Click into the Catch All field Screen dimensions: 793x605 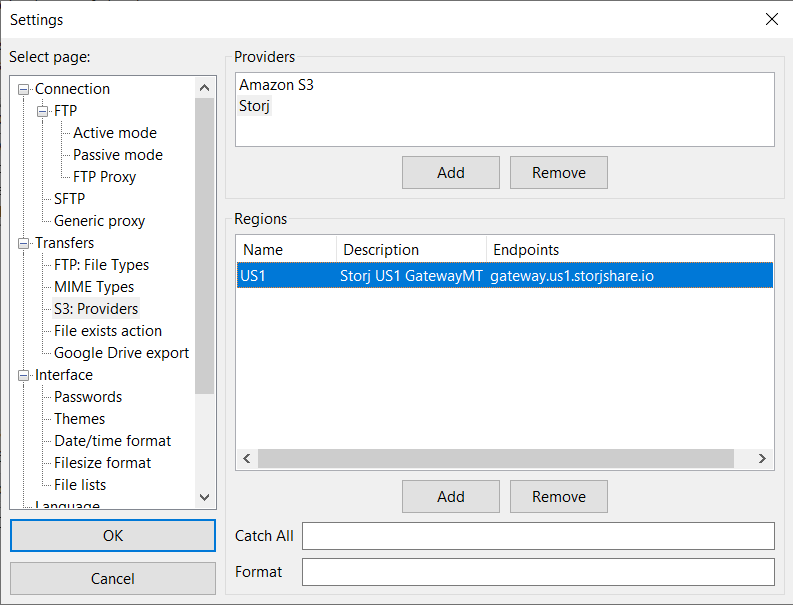click(x=538, y=536)
